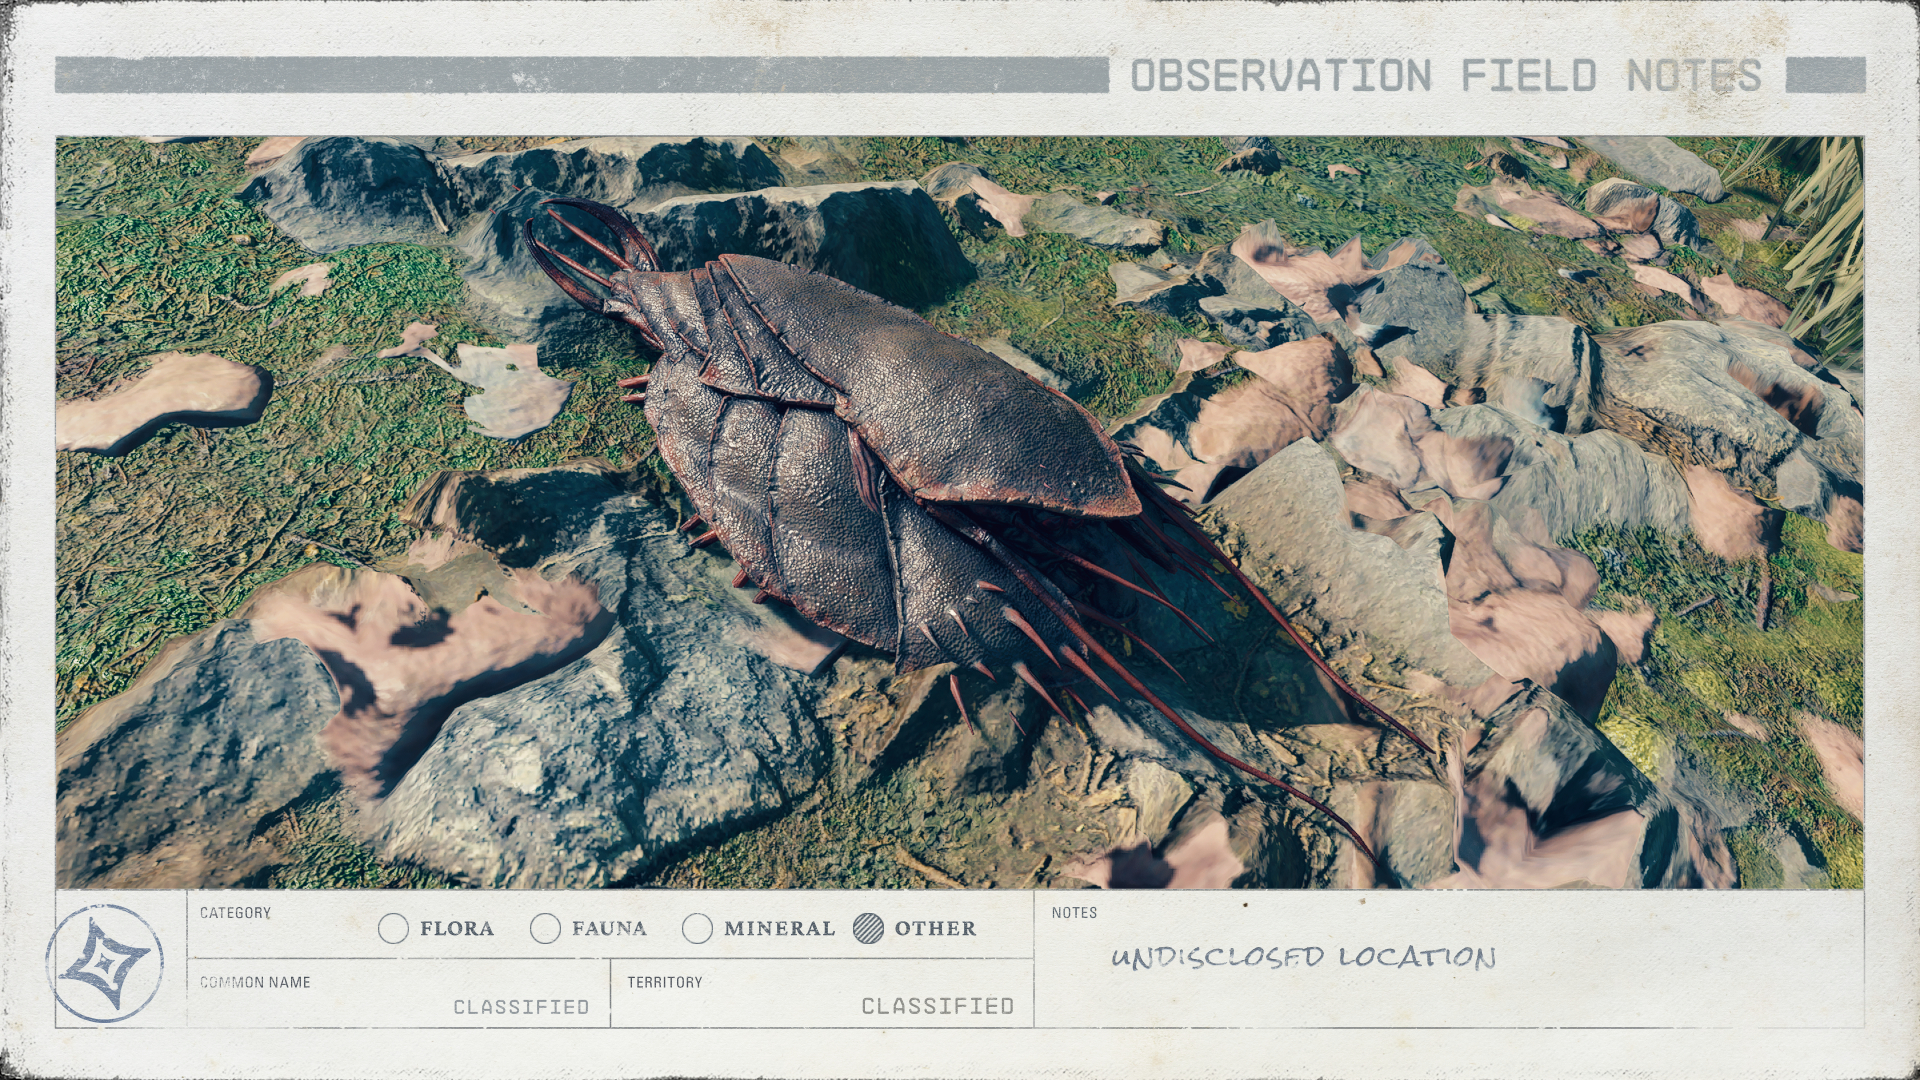Select the Flora category radio button

coord(394,928)
